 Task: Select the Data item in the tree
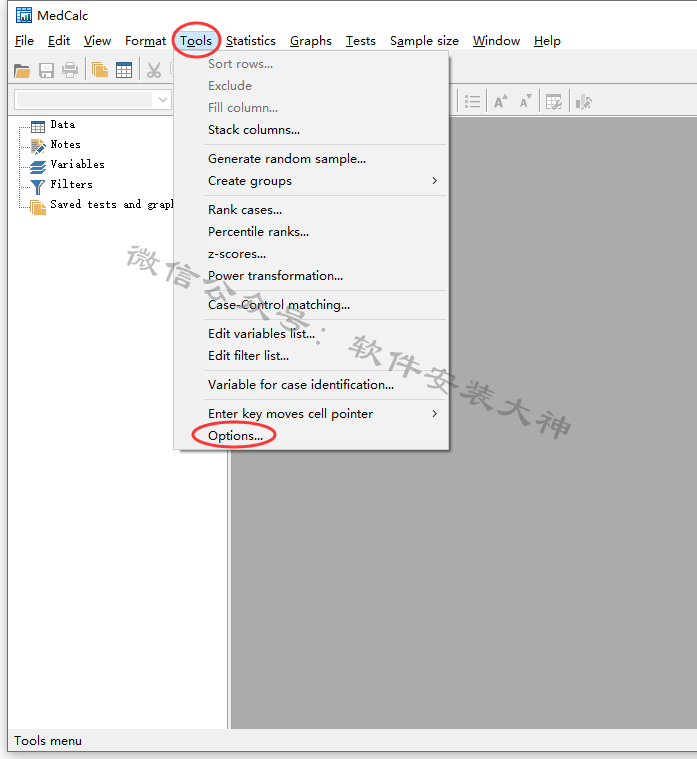pyautogui.click(x=63, y=125)
